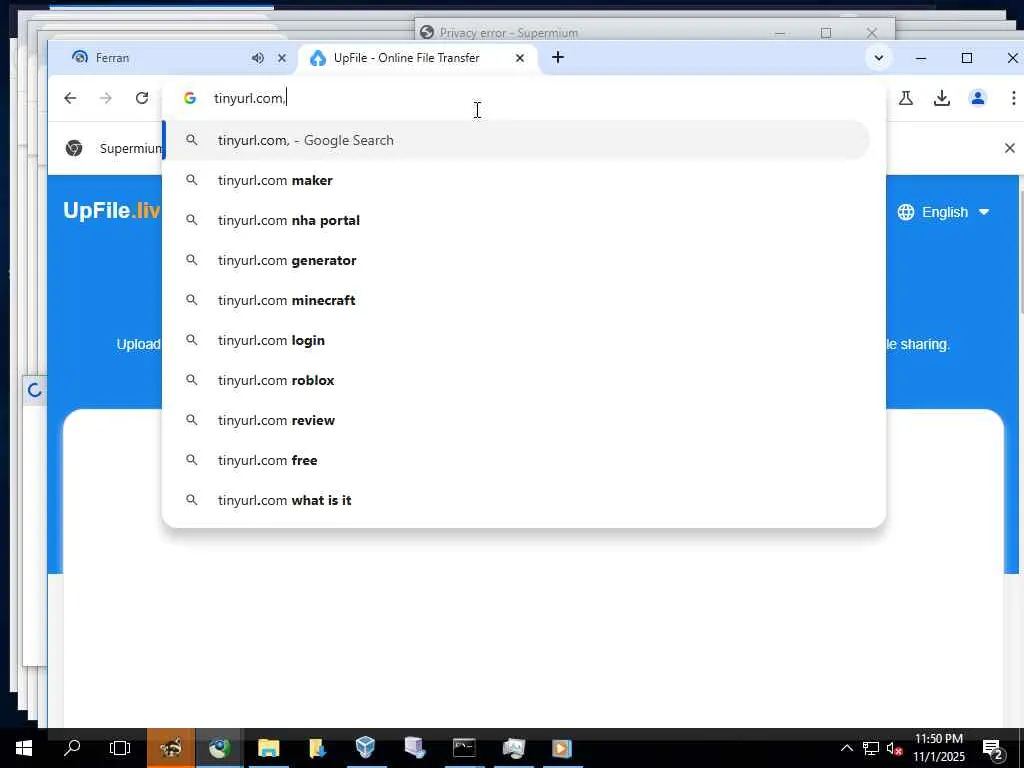Open the zipped folder taskbar app
This screenshot has height=768, width=1024.
(317, 748)
